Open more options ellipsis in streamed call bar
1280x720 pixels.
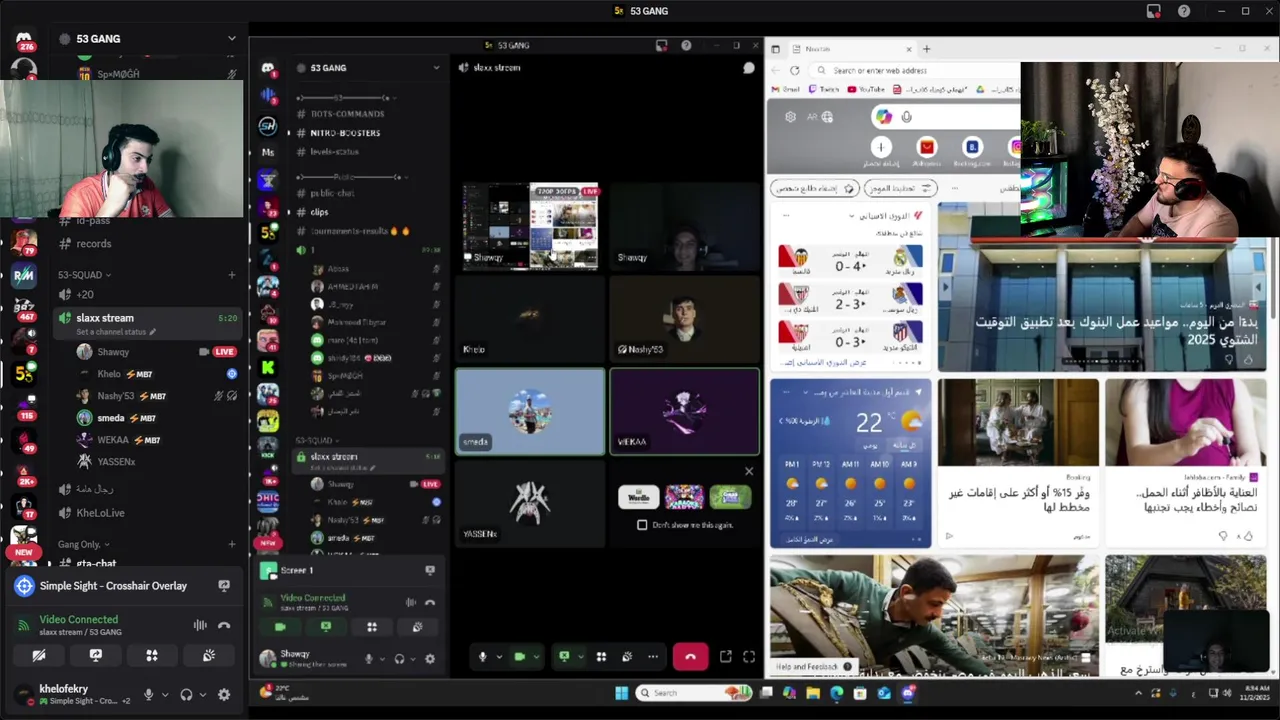click(x=653, y=657)
